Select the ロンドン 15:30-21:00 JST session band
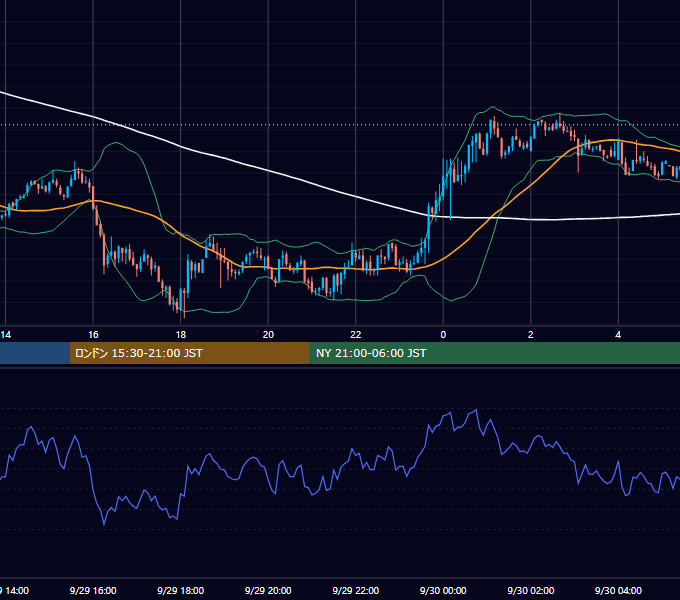The height and width of the screenshot is (600, 680). [x=190, y=353]
